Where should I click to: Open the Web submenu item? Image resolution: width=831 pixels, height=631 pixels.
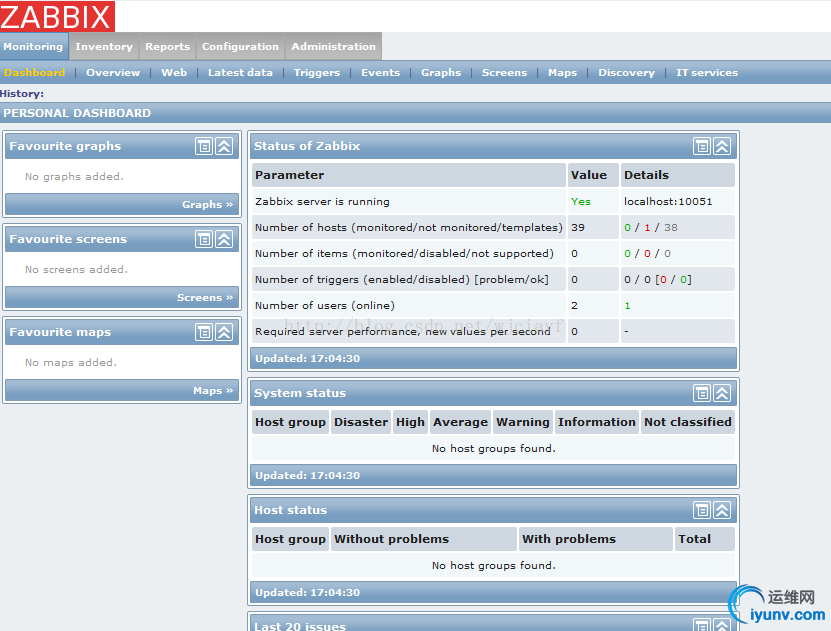click(174, 73)
